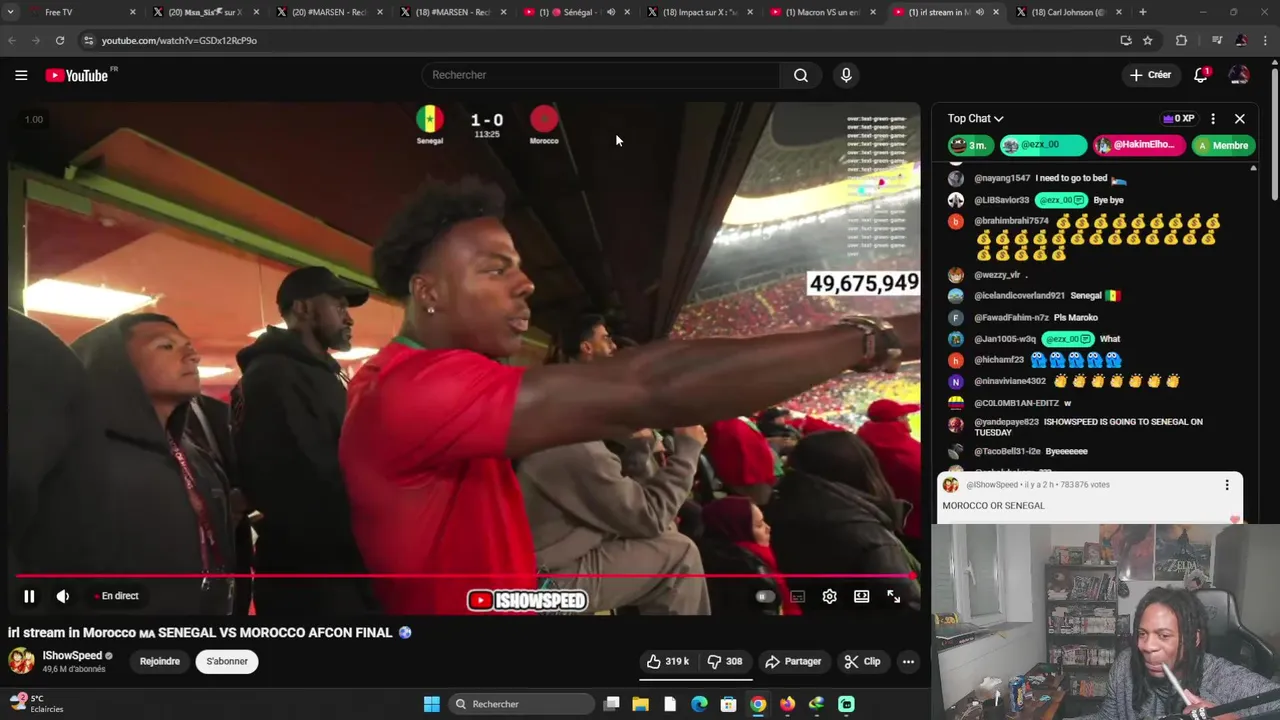Switch to the Impact sur X tab
The height and width of the screenshot is (720, 1280).
point(700,12)
